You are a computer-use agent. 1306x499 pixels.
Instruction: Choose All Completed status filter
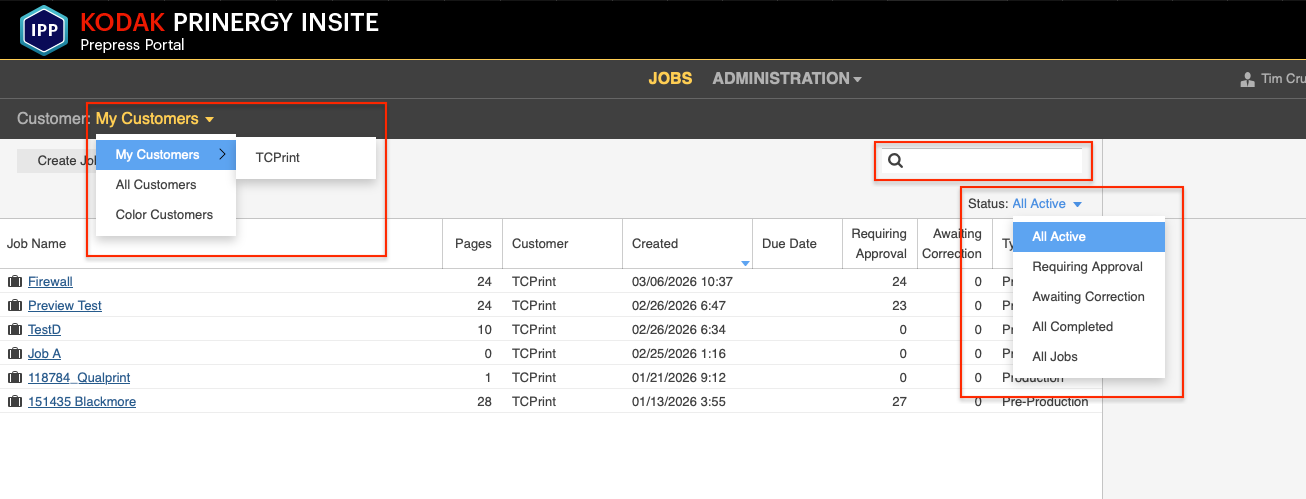click(x=1072, y=327)
